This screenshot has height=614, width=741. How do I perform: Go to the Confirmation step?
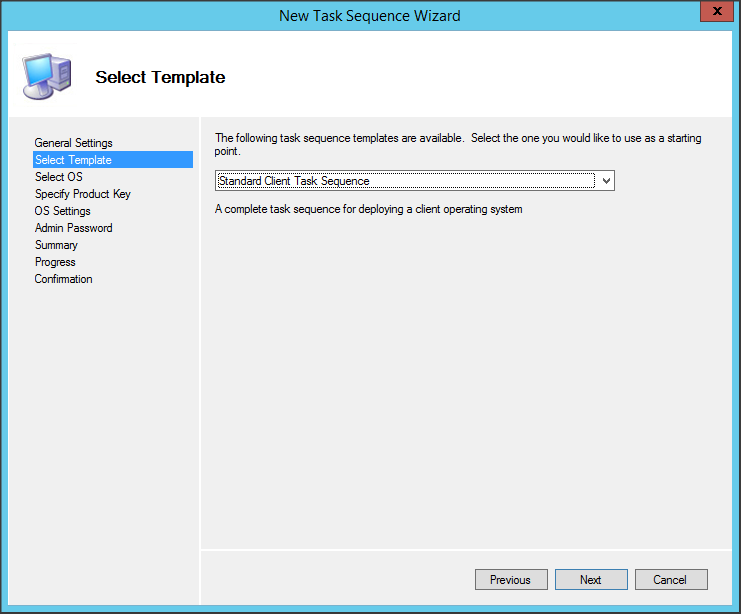pyautogui.click(x=63, y=279)
